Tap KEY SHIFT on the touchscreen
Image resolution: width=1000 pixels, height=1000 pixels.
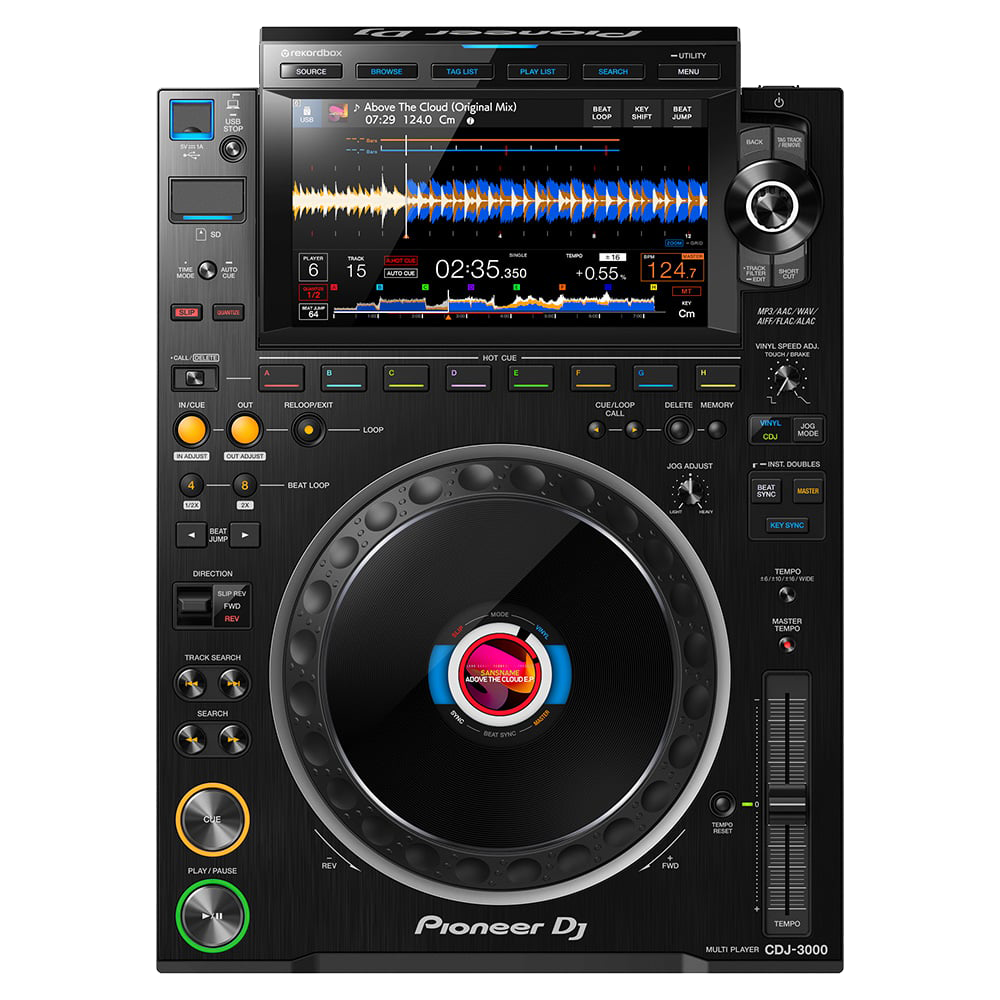click(x=642, y=113)
